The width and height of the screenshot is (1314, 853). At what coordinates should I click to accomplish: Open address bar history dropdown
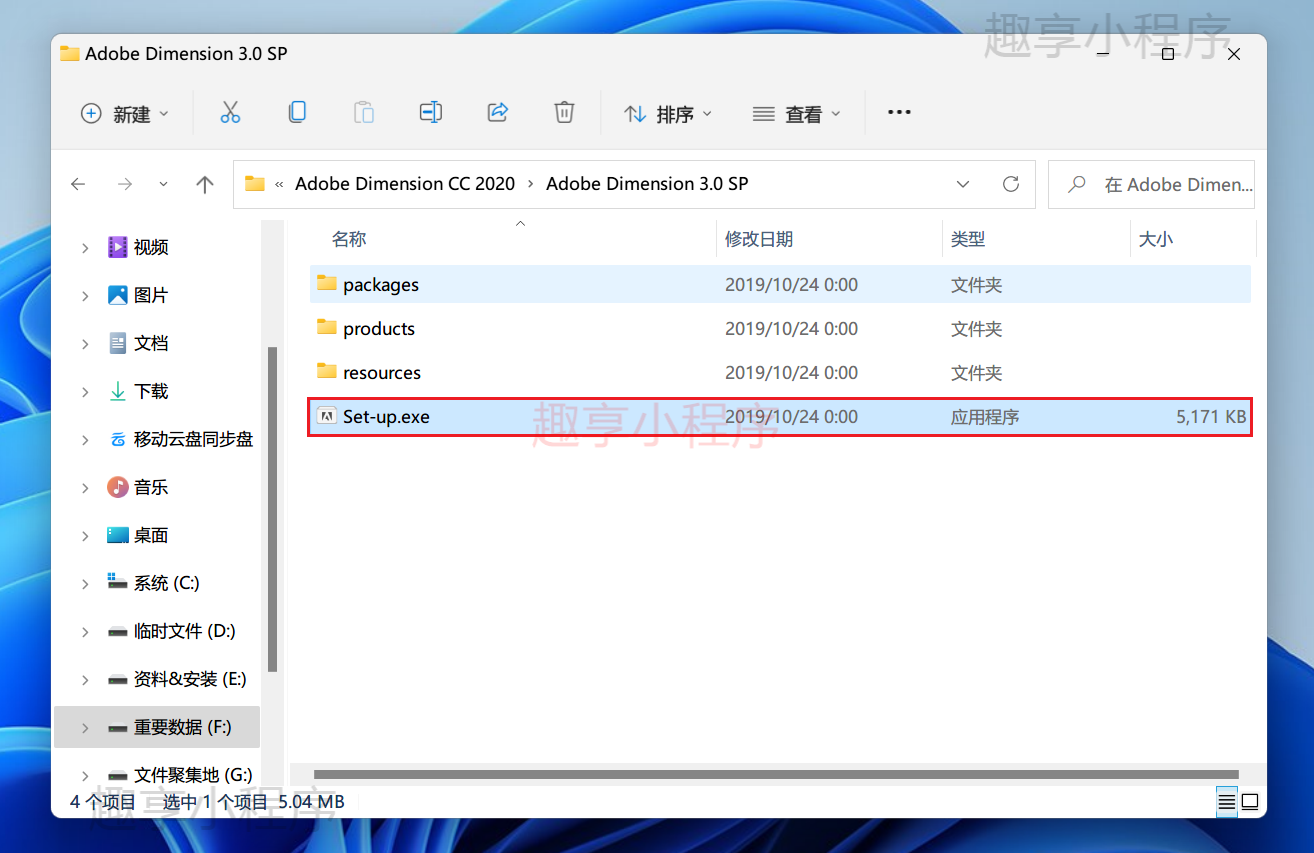pyautogui.click(x=963, y=184)
